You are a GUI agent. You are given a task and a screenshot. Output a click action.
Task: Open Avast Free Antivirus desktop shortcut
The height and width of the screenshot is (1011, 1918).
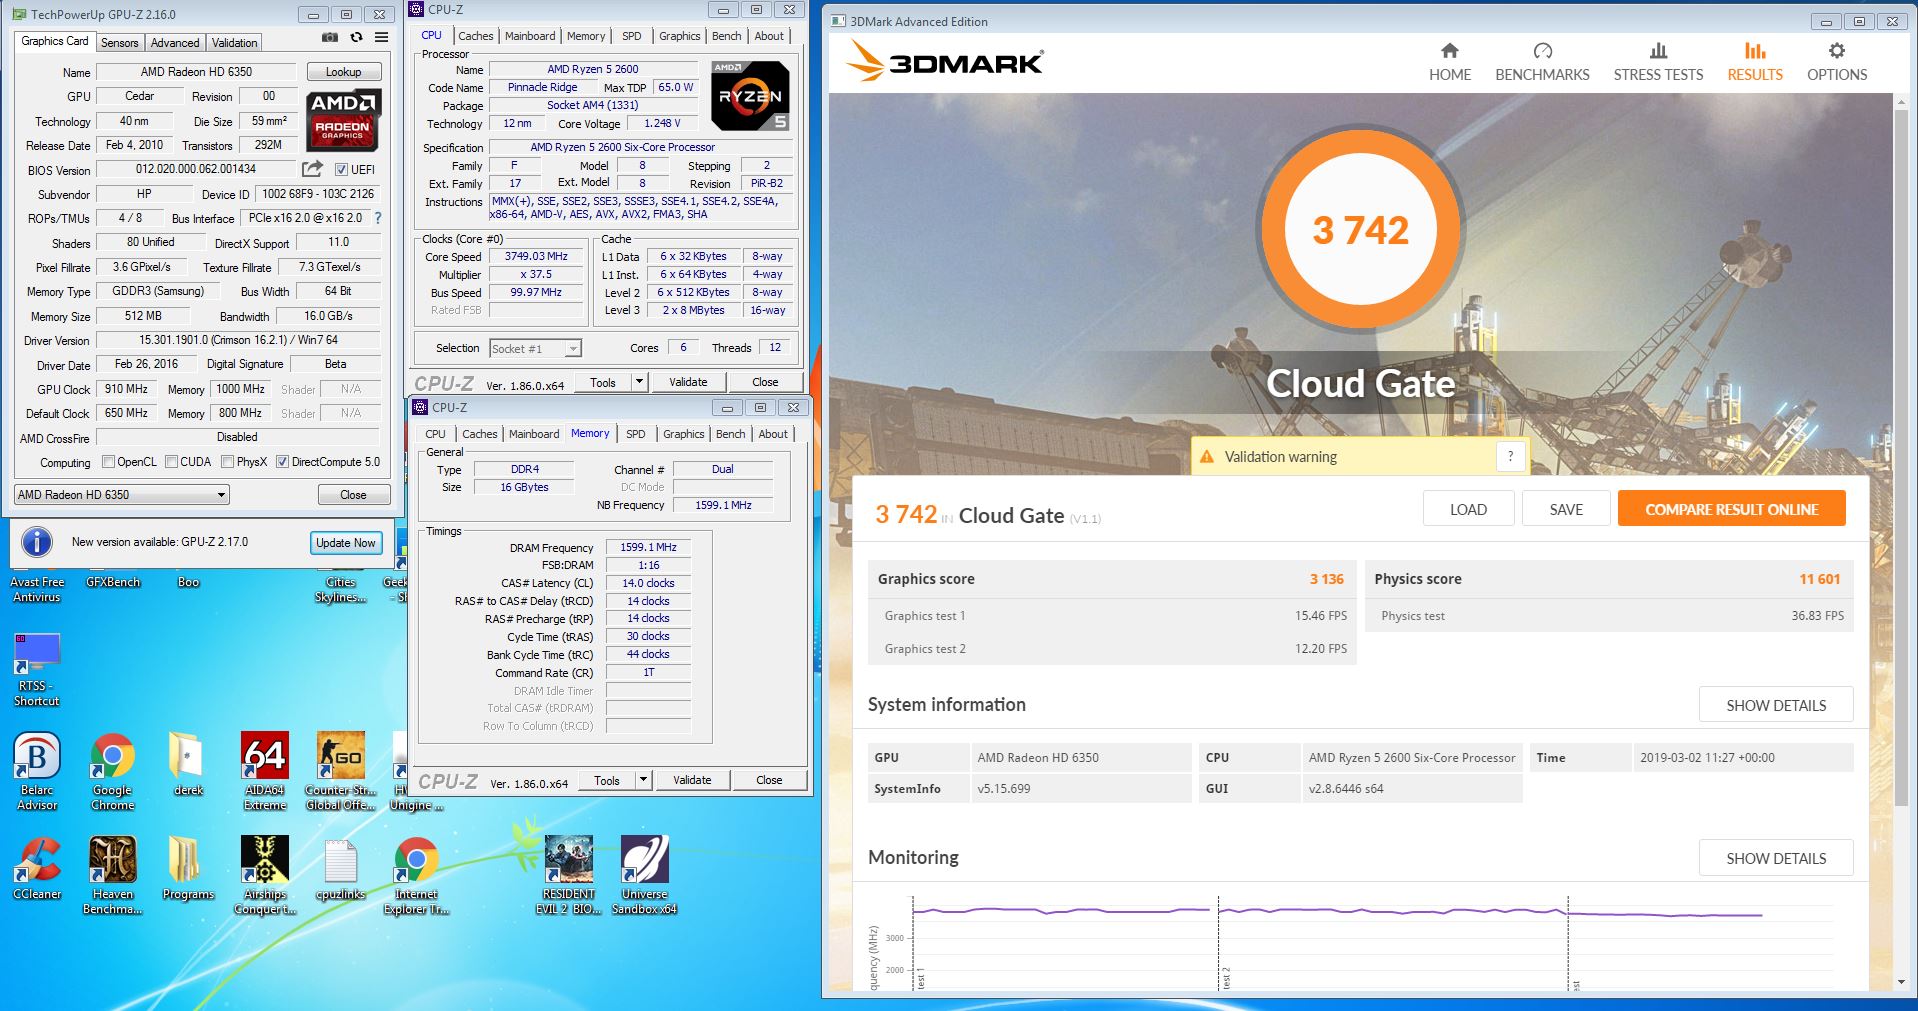tap(37, 588)
